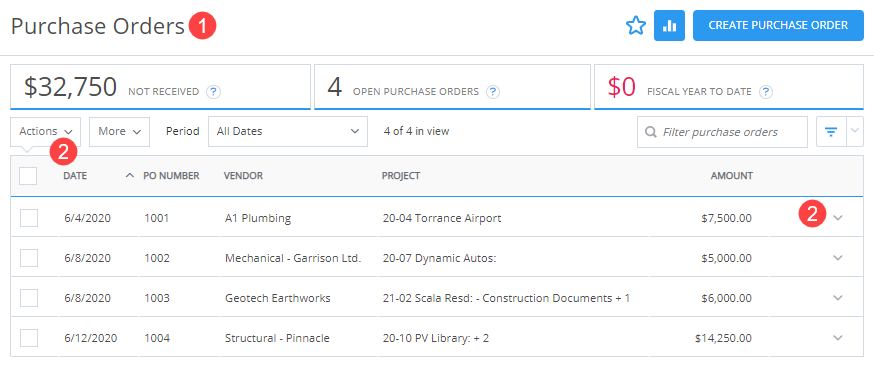This screenshot has width=874, height=365.
Task: Click the favorite star icon
Action: click(635, 26)
